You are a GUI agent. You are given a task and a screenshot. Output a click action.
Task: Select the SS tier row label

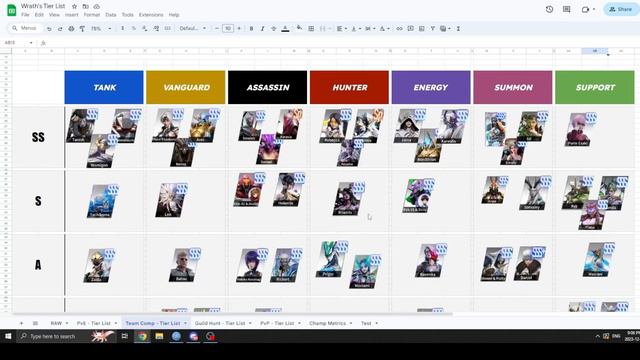(38, 137)
